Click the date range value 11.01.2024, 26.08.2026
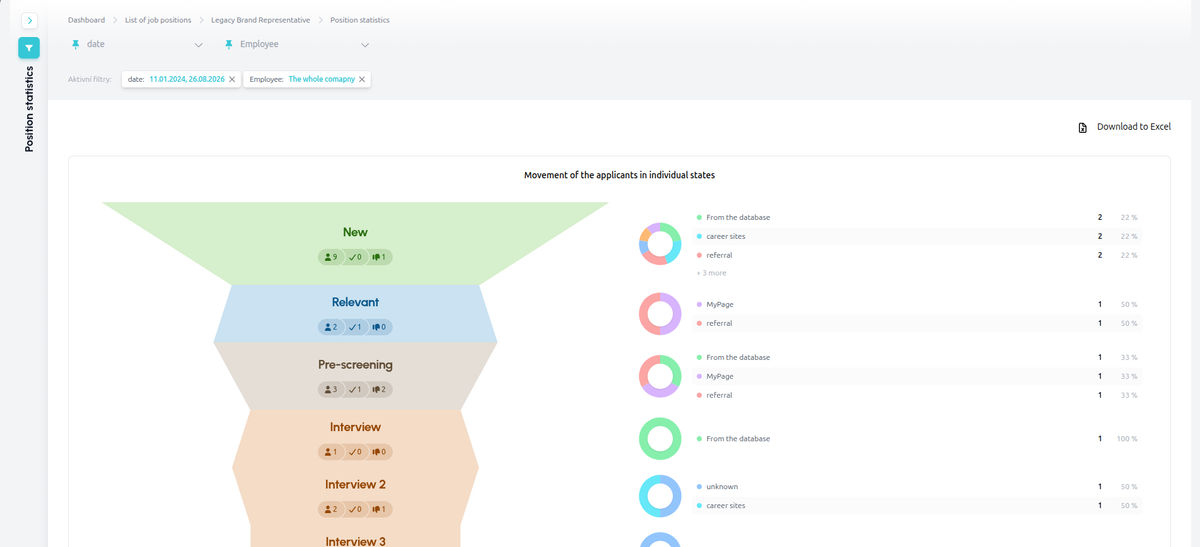The image size is (1200, 547). pos(187,79)
